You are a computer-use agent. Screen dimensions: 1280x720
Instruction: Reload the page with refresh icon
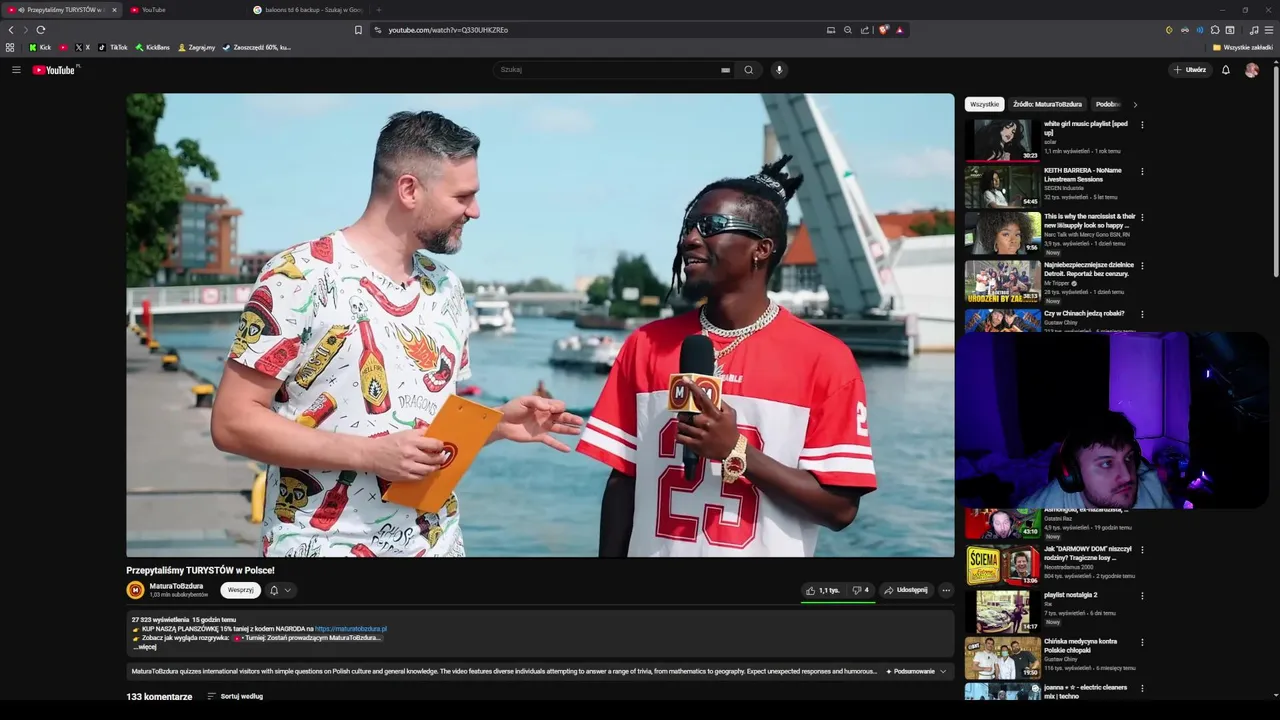click(41, 30)
